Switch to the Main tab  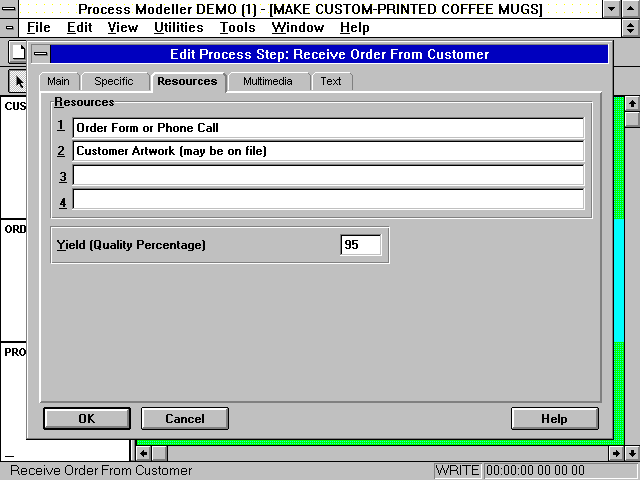[58, 81]
